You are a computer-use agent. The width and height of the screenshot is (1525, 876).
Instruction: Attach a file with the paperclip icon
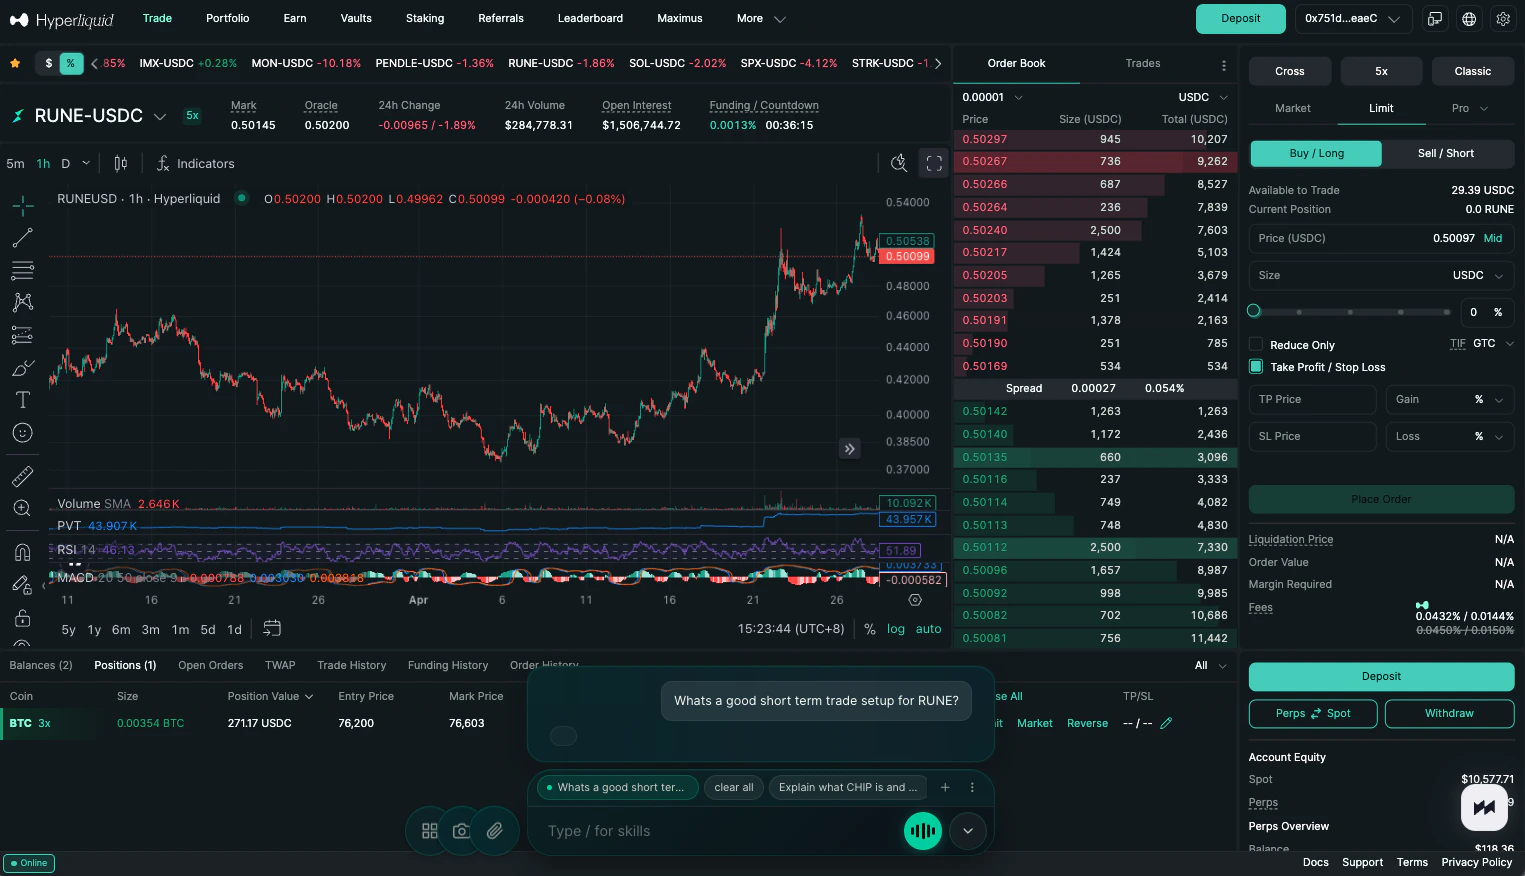pyautogui.click(x=494, y=831)
